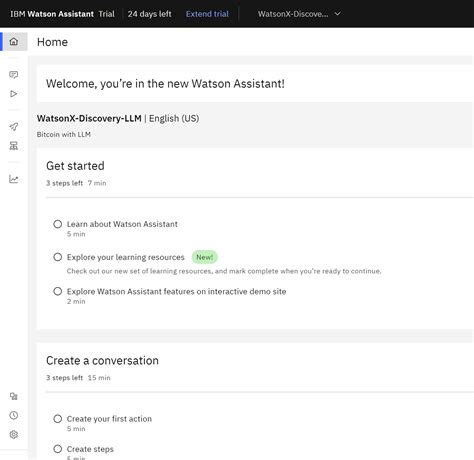
Task: Click 'WatsonX-Discovery-LLM' assistant name
Action: click(x=89, y=118)
